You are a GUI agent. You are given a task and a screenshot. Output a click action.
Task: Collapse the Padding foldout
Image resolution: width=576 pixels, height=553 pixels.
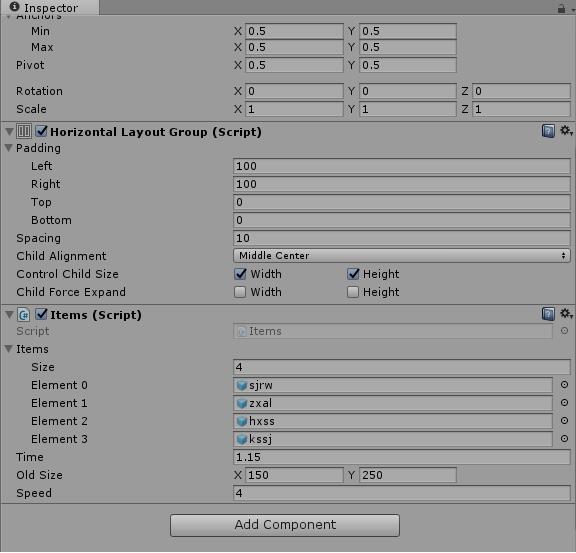point(9,148)
